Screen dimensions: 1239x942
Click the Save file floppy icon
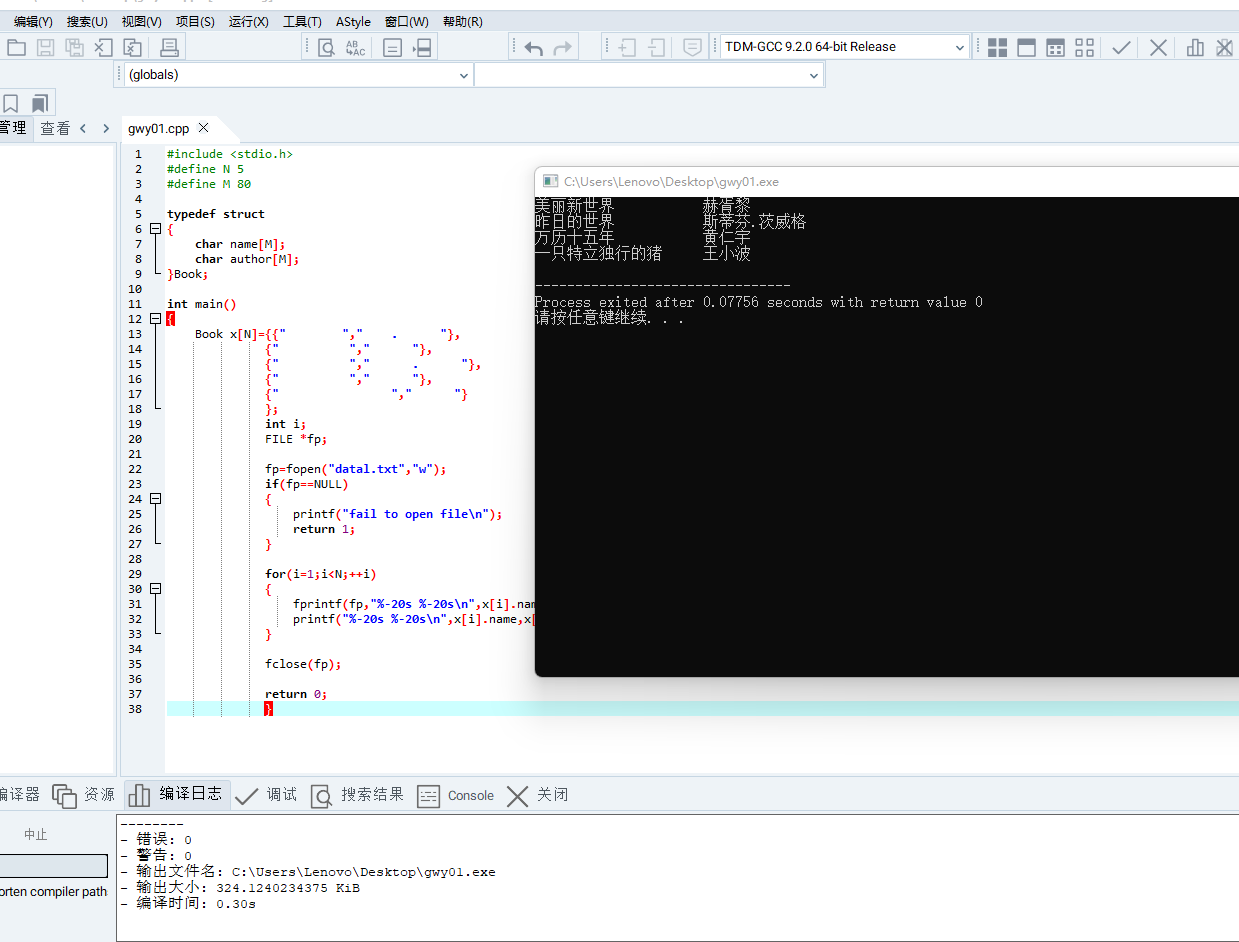[45, 47]
